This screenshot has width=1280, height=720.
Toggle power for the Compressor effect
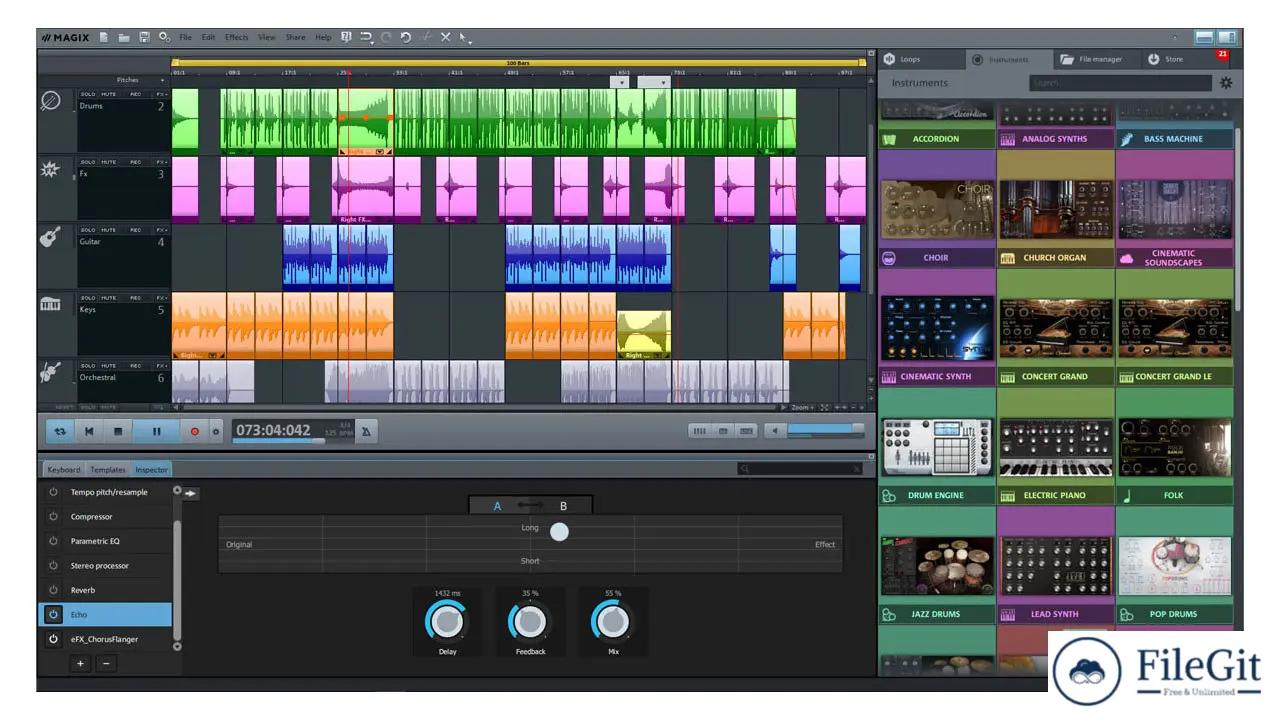[x=54, y=517]
